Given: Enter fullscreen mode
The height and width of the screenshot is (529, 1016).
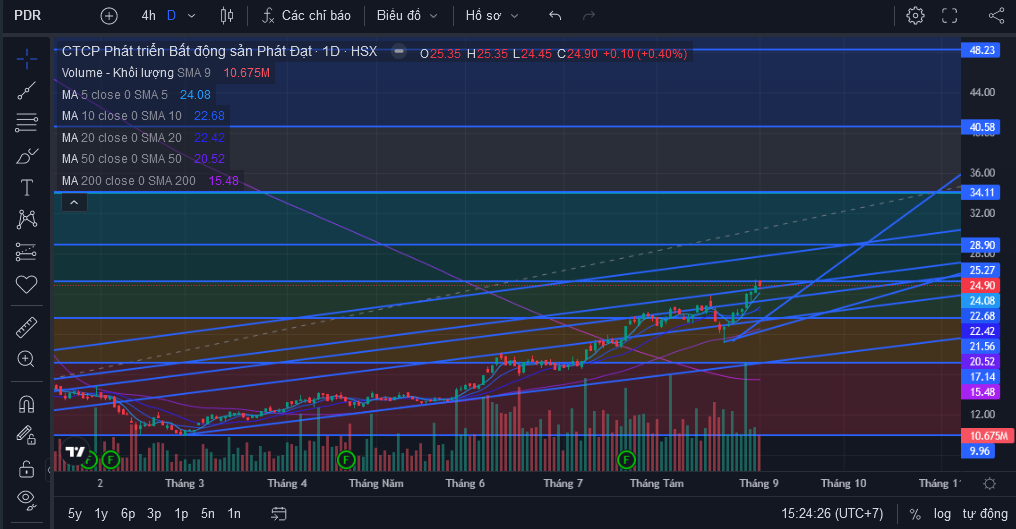Looking at the screenshot, I should [x=949, y=16].
